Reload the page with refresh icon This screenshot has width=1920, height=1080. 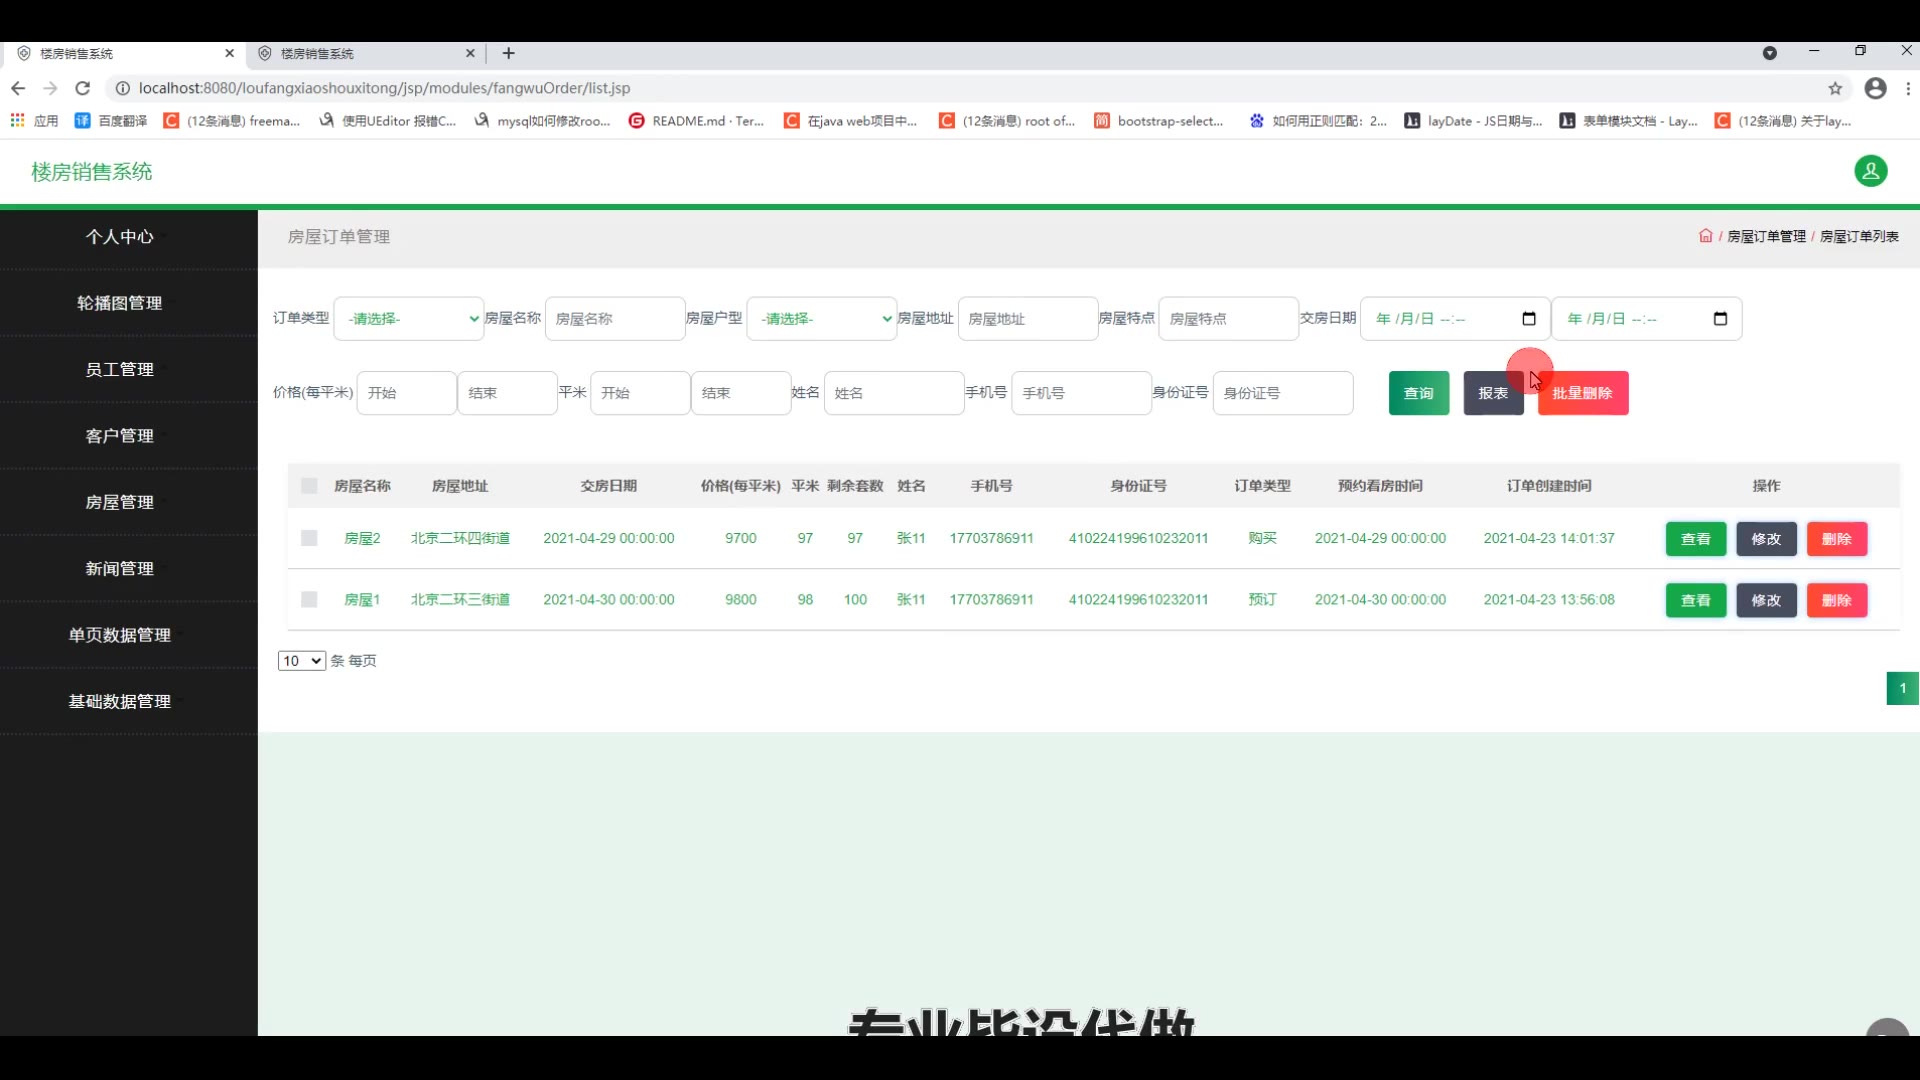click(x=83, y=88)
